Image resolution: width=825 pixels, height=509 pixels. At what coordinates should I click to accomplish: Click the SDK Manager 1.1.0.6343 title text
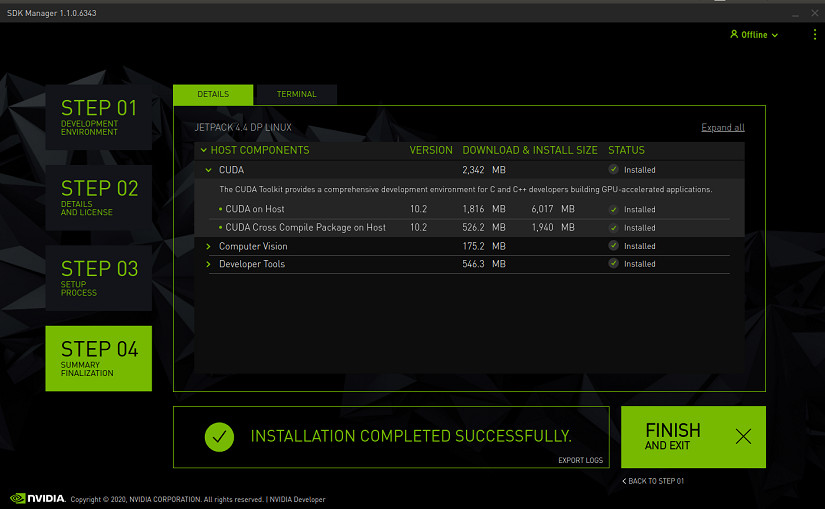(x=52, y=13)
